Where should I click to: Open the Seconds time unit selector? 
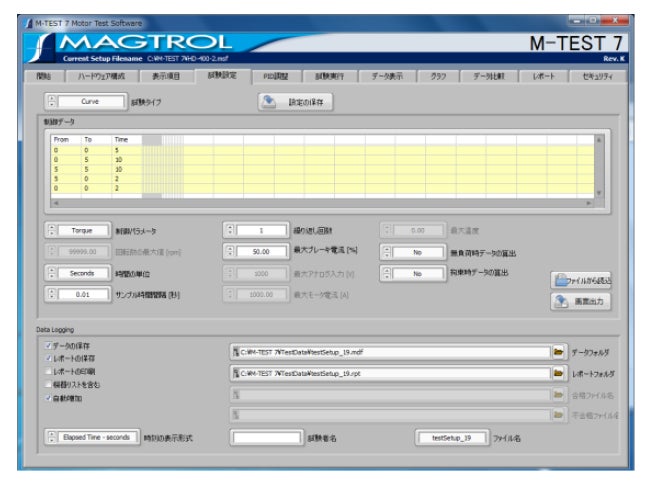[78, 273]
